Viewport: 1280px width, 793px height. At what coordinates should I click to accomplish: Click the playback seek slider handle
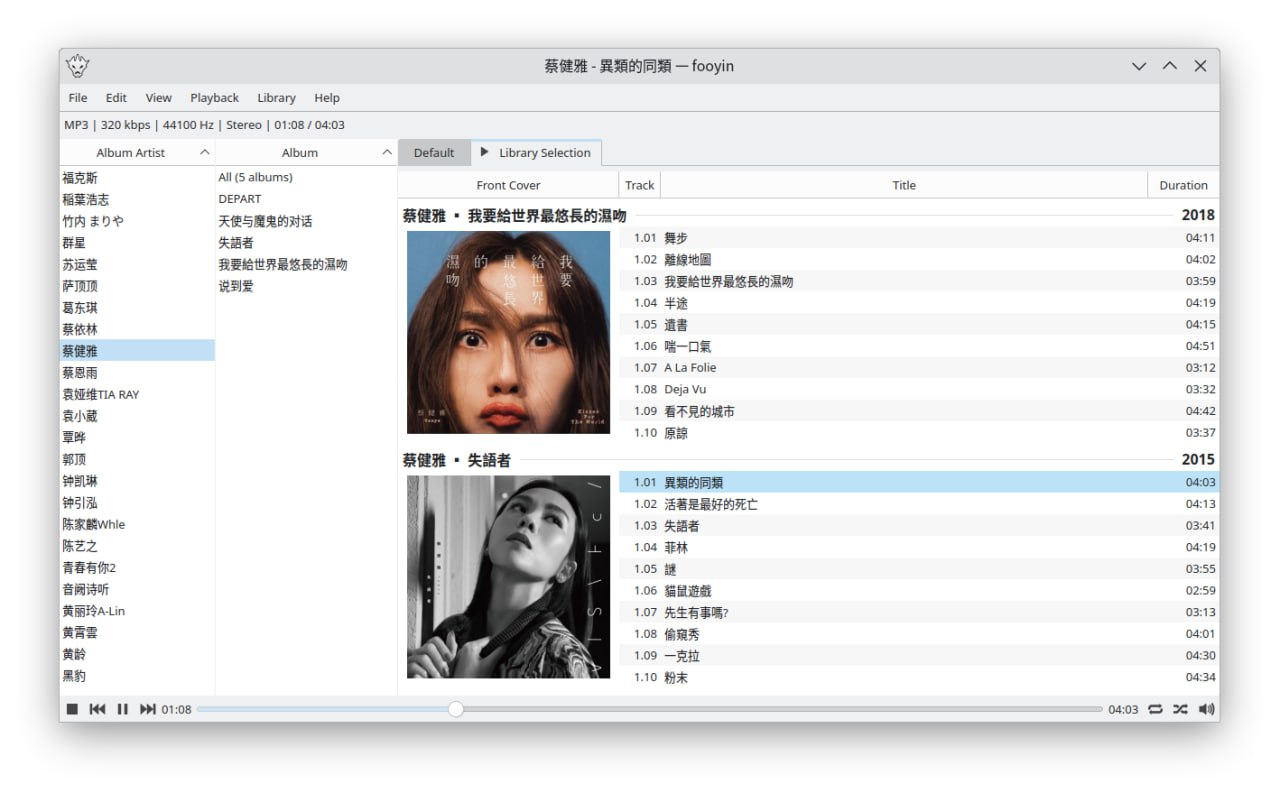point(456,709)
